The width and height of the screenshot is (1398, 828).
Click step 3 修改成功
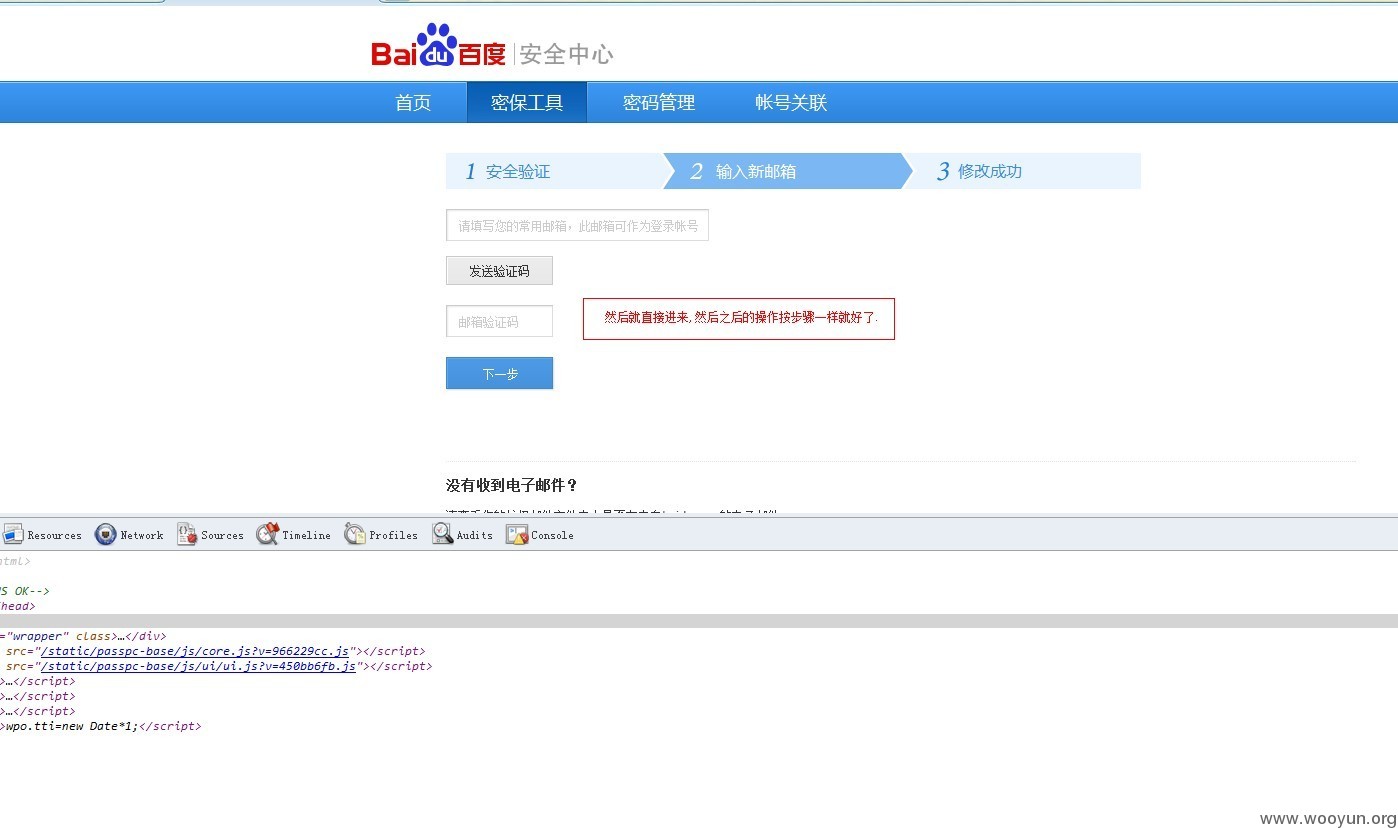1024,171
